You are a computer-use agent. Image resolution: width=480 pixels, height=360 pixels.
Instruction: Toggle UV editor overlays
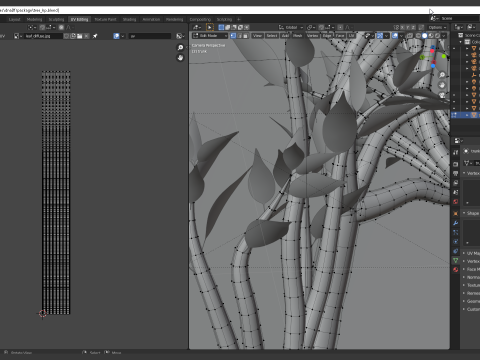coord(117,36)
